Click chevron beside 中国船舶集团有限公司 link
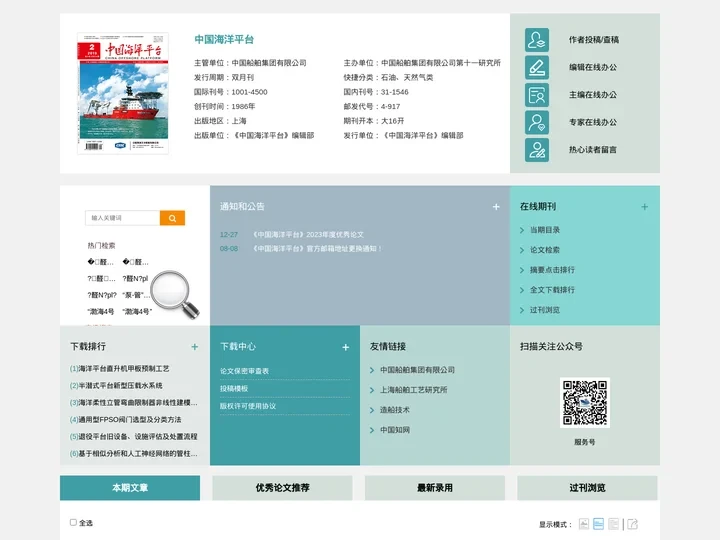The width and height of the screenshot is (720, 540). click(x=372, y=370)
